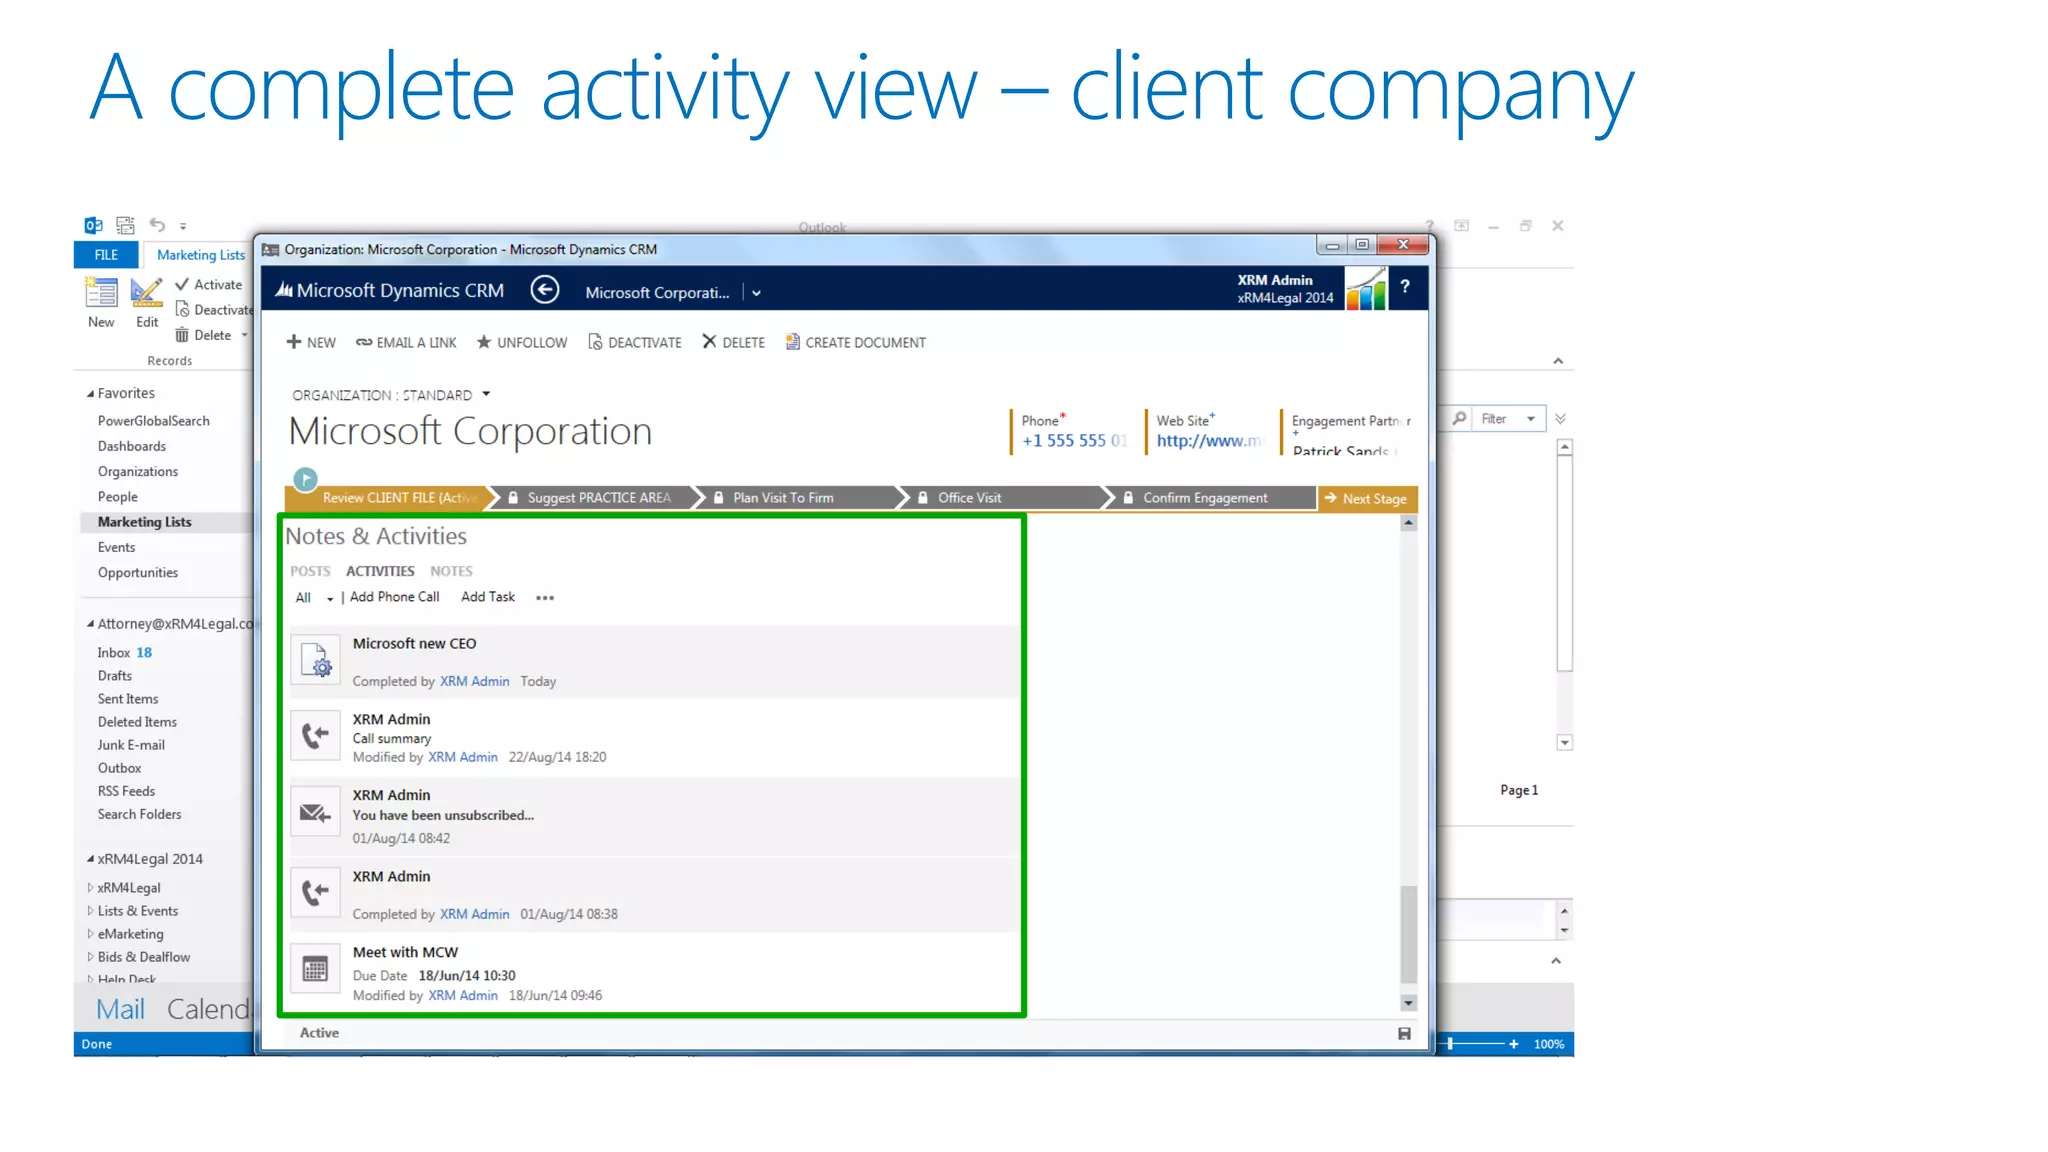Click DEACTIVATE in the CRM toolbar
Screen dimensions: 2048x1152
point(635,342)
